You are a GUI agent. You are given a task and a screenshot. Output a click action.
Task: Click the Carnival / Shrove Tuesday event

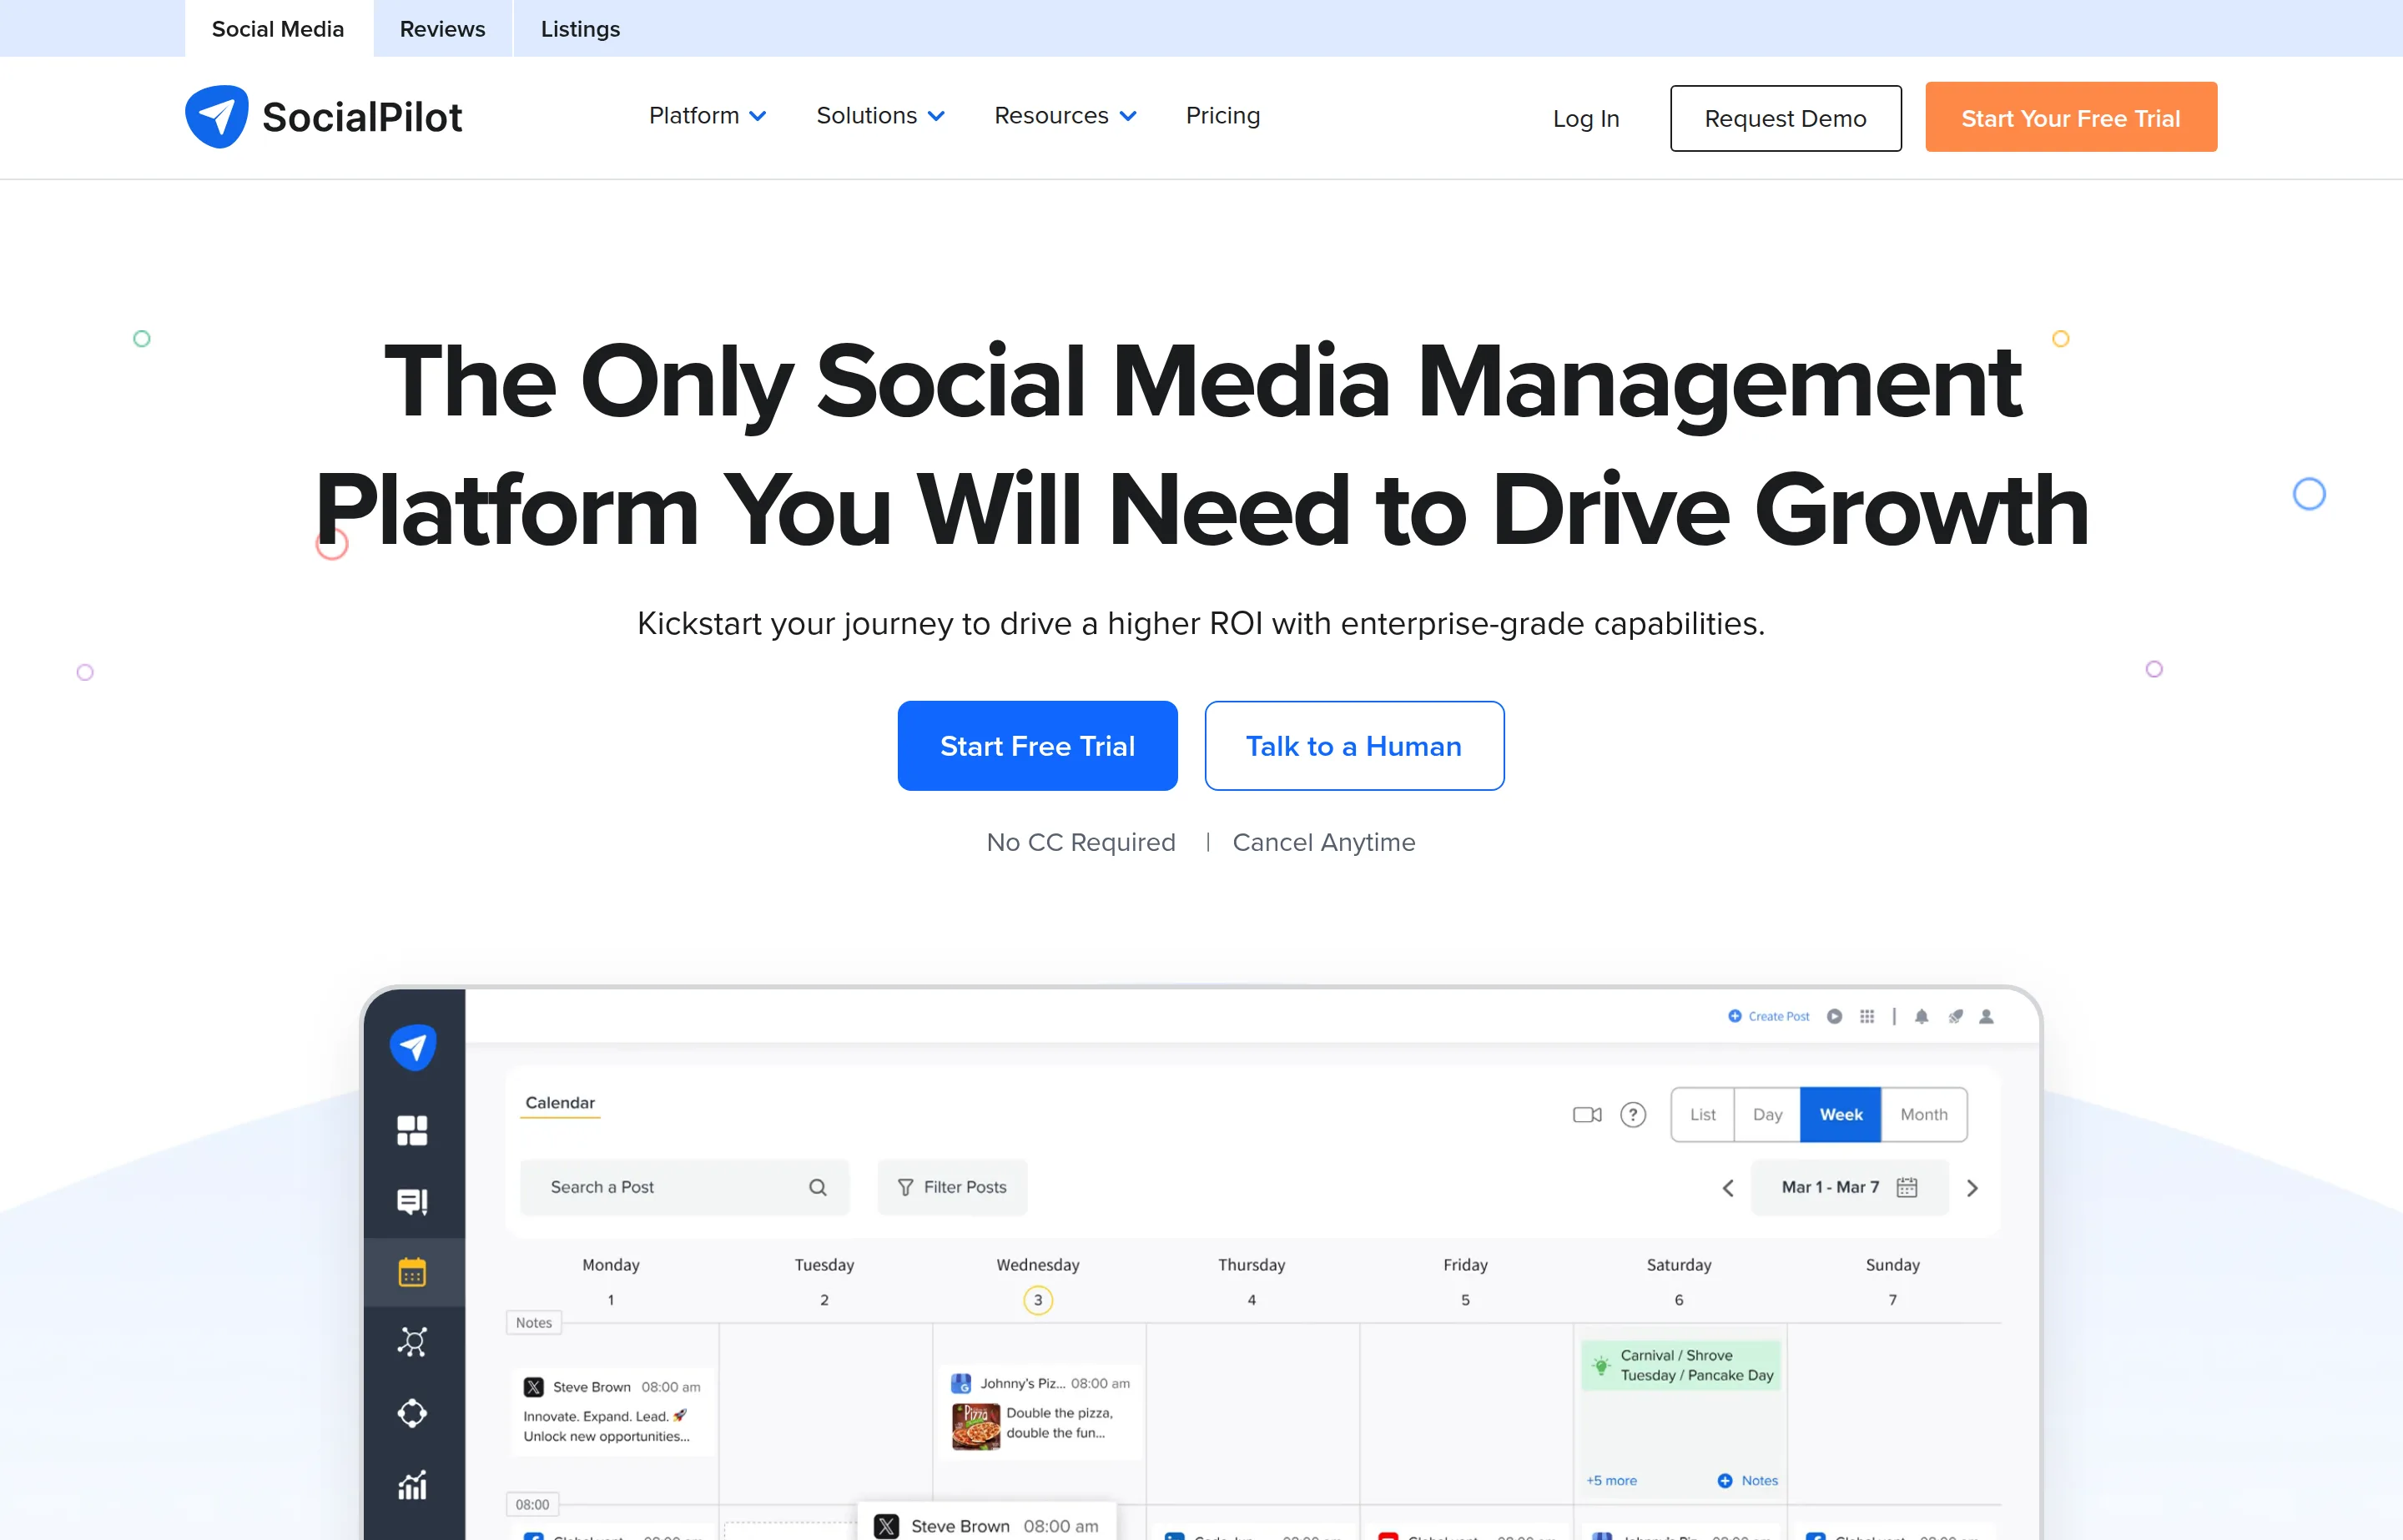1680,1365
